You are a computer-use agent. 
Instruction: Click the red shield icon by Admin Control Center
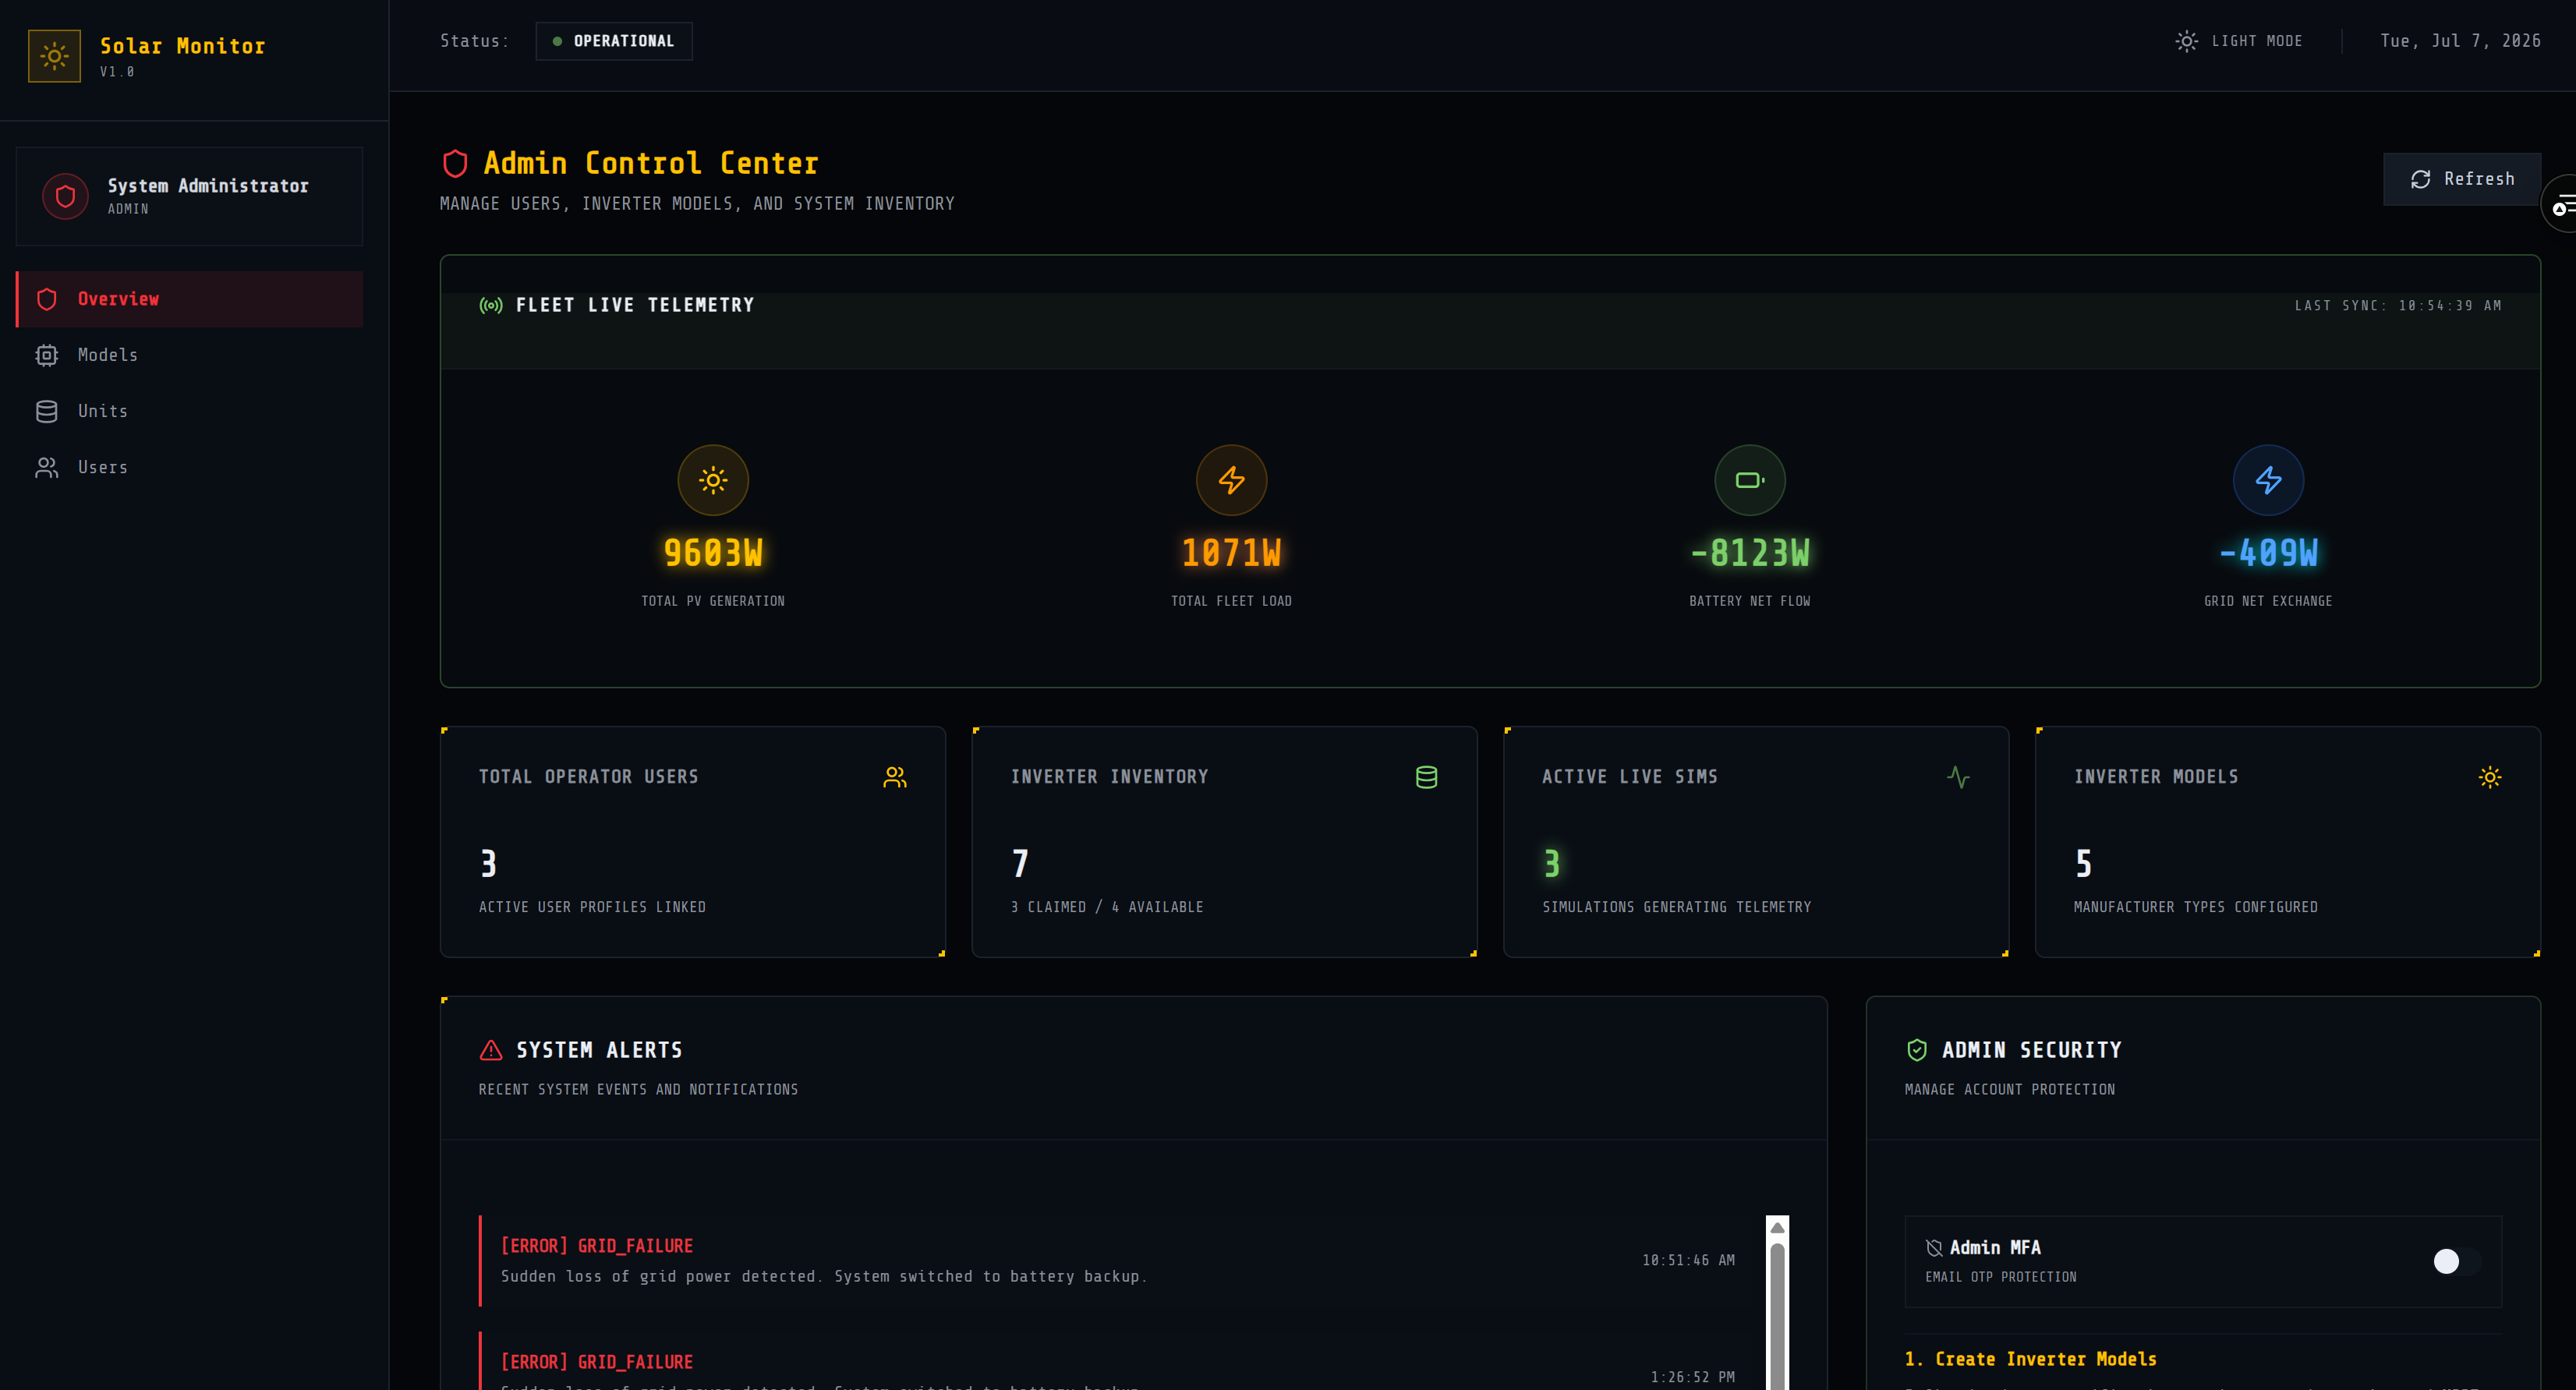[x=455, y=163]
